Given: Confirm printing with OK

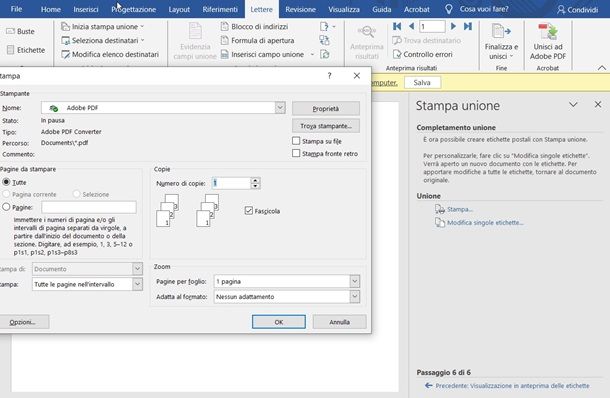Looking at the screenshot, I should pos(279,322).
